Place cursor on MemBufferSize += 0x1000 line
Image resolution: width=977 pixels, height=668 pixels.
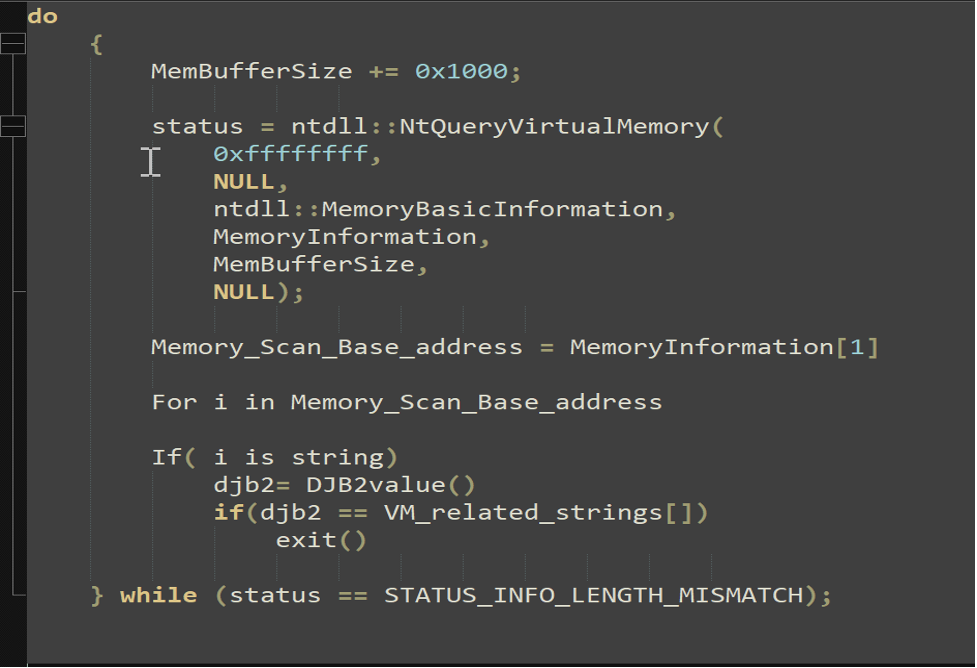tap(336, 71)
